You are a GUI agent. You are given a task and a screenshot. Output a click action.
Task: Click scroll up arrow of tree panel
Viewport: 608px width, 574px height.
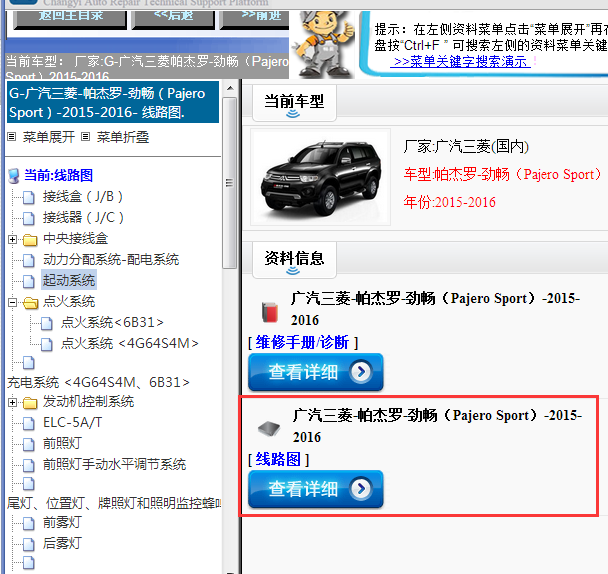coord(230,88)
